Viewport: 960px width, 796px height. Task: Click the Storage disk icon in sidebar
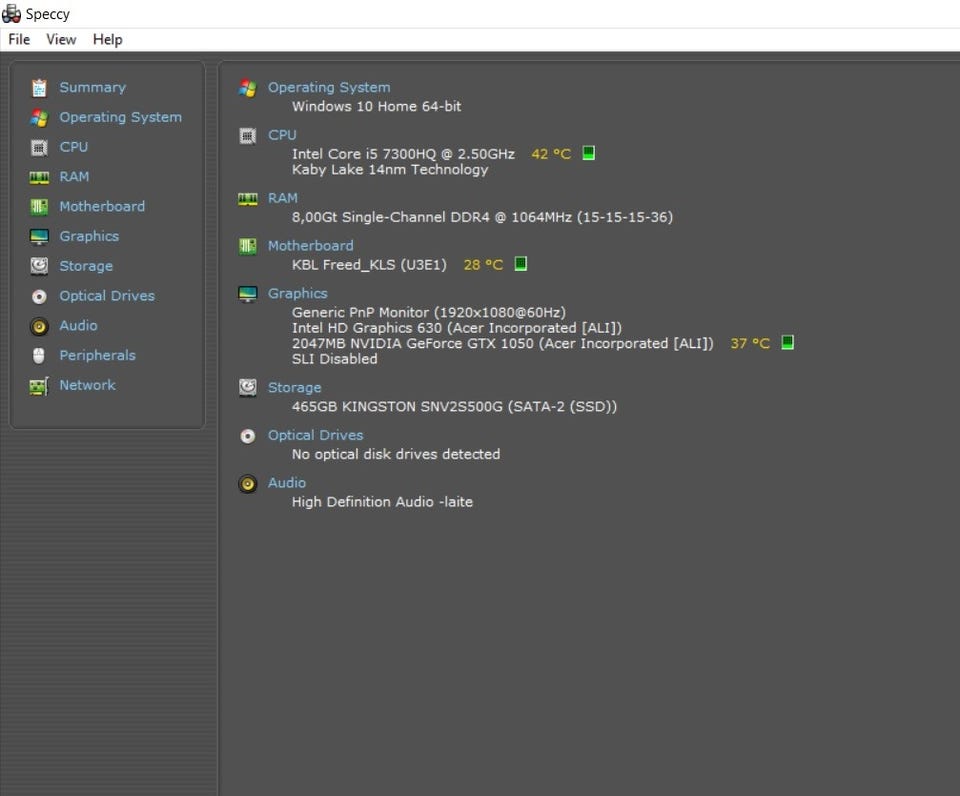tap(39, 266)
